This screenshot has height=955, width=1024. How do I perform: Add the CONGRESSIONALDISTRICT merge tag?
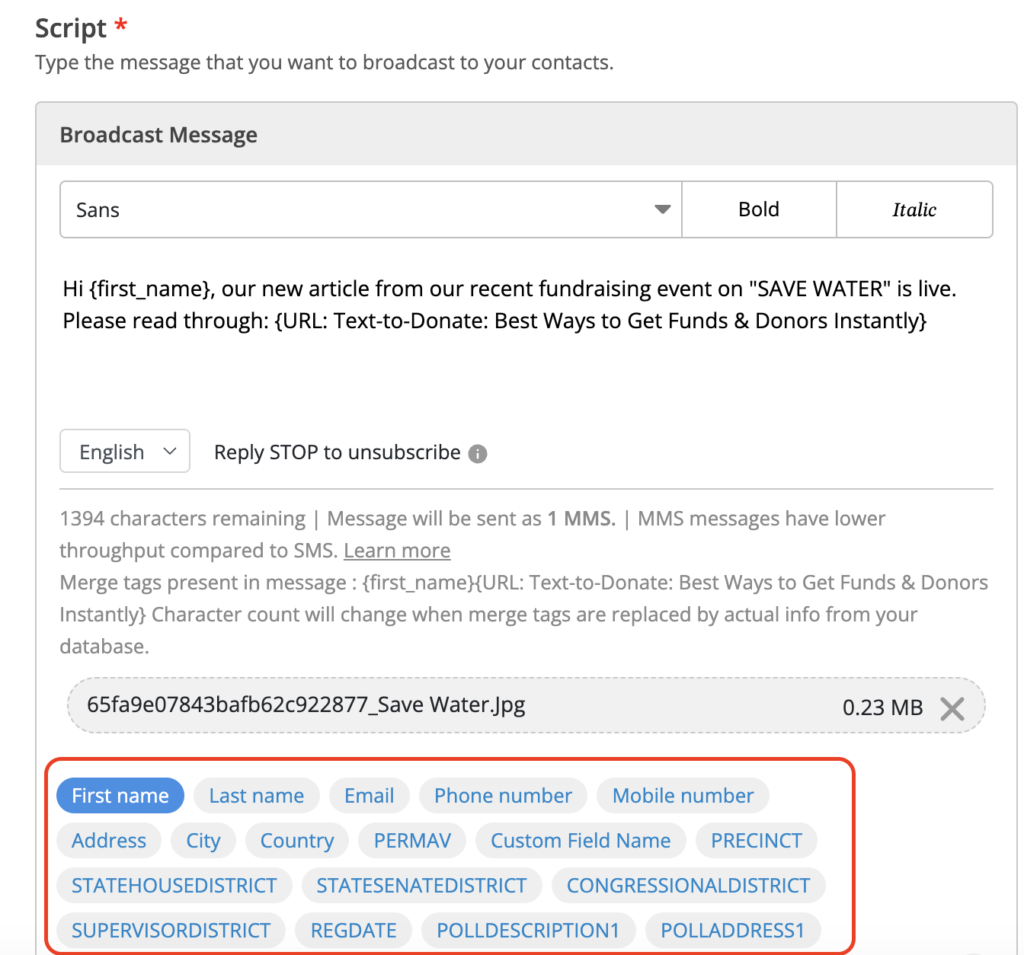point(688,886)
